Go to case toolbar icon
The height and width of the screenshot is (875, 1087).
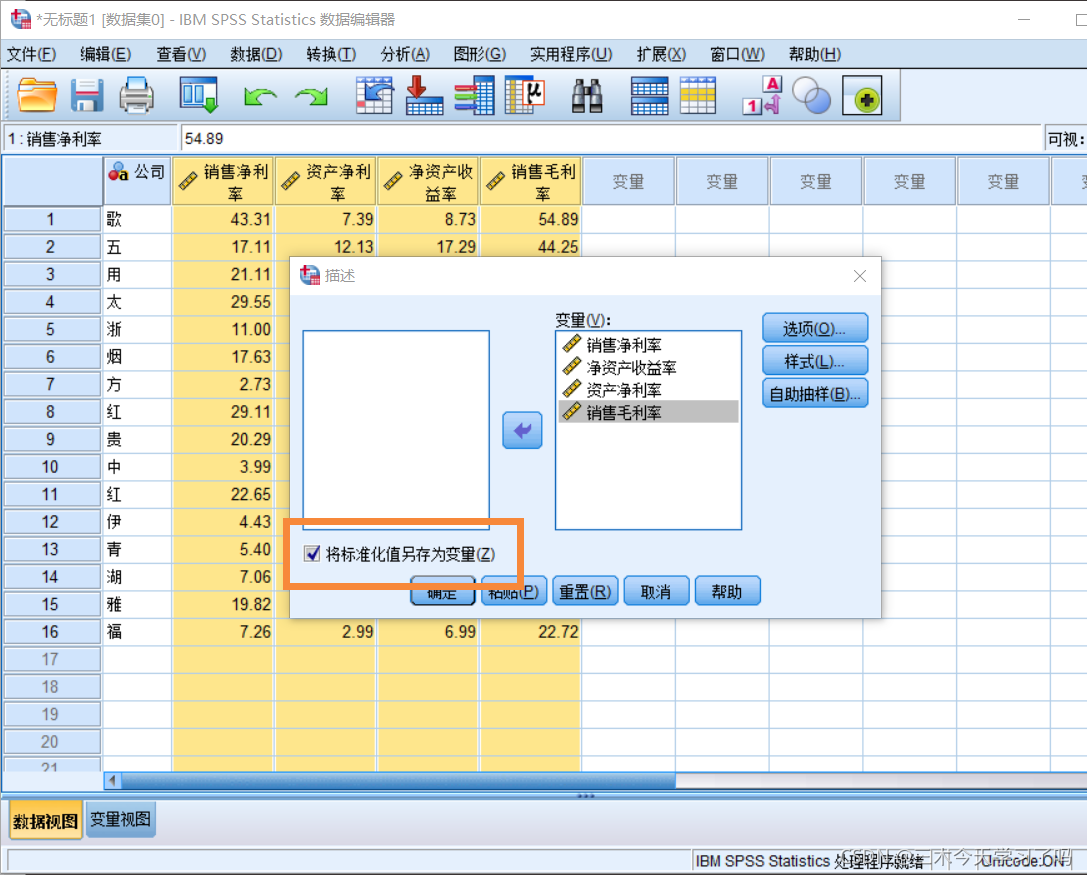coord(374,95)
